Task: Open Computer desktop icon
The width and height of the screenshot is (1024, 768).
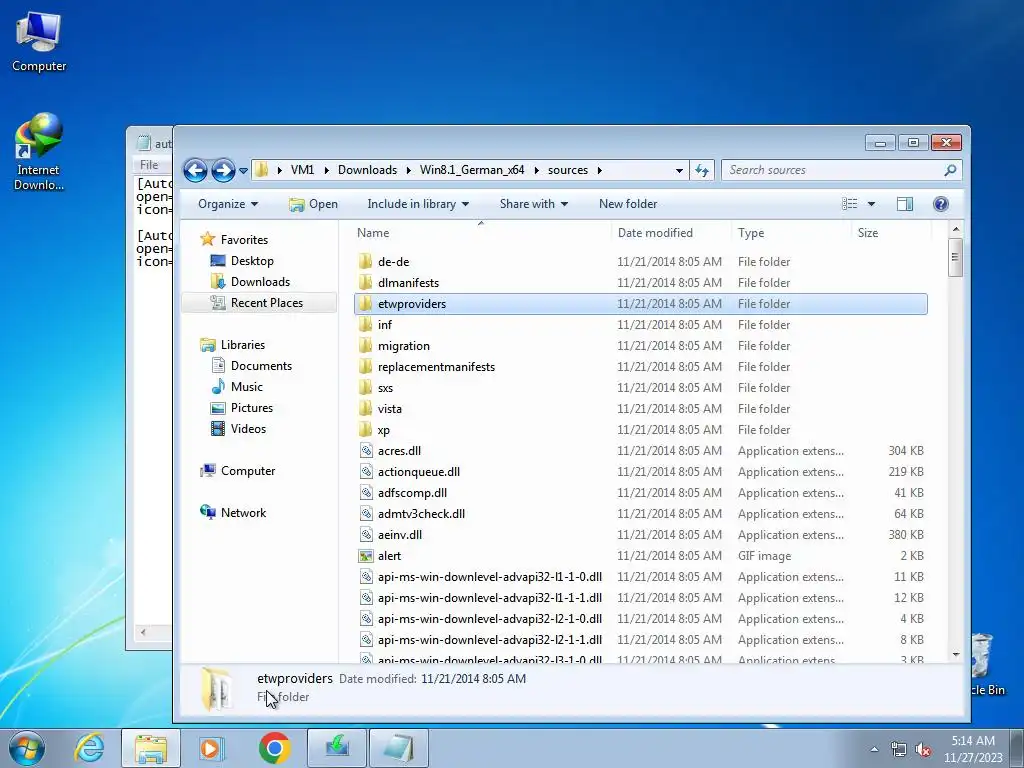Action: click(39, 41)
